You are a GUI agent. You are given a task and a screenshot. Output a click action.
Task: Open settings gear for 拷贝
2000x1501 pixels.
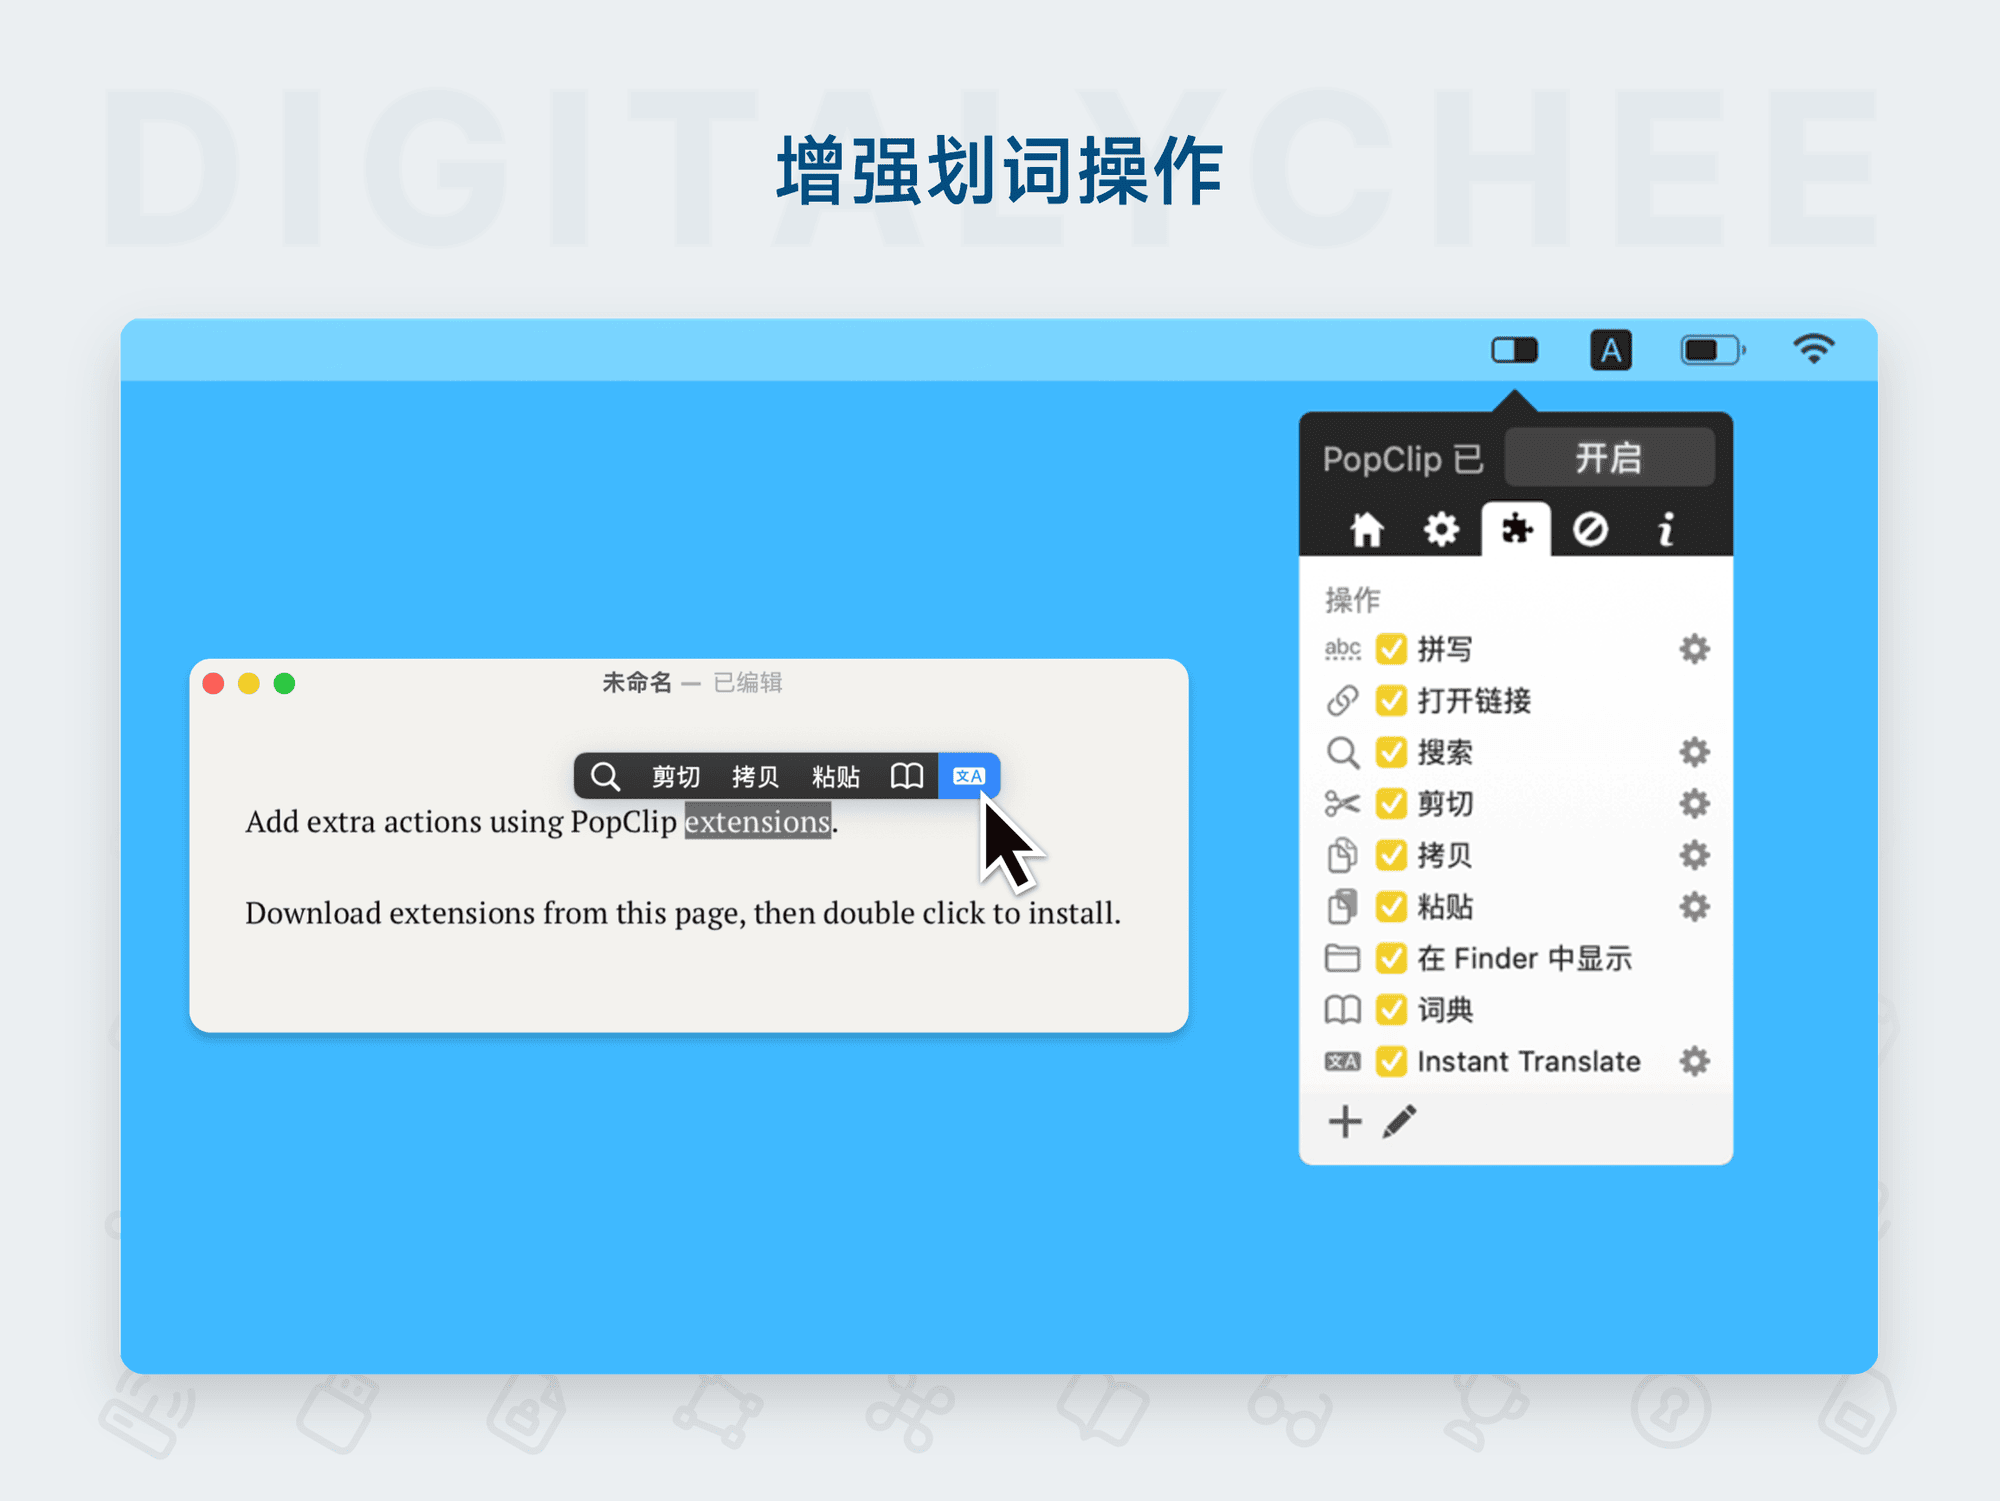tap(1694, 855)
